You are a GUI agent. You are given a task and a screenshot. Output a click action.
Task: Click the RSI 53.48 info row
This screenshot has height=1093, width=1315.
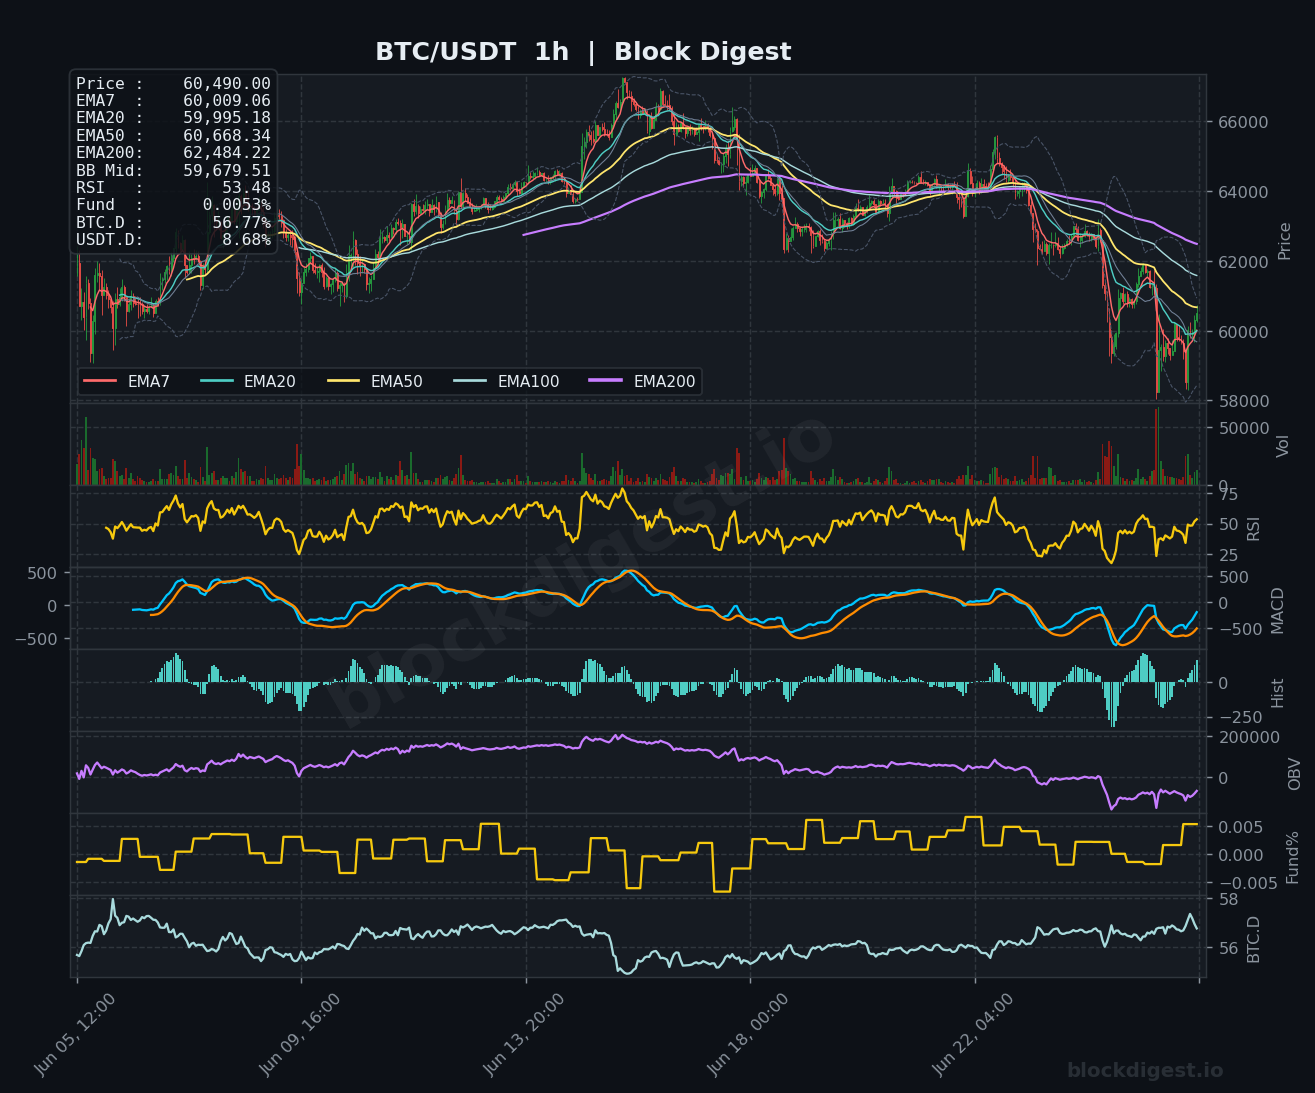click(173, 188)
